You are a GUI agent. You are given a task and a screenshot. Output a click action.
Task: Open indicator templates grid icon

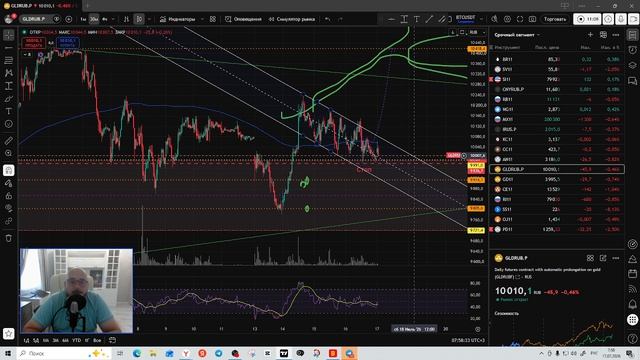(213, 19)
